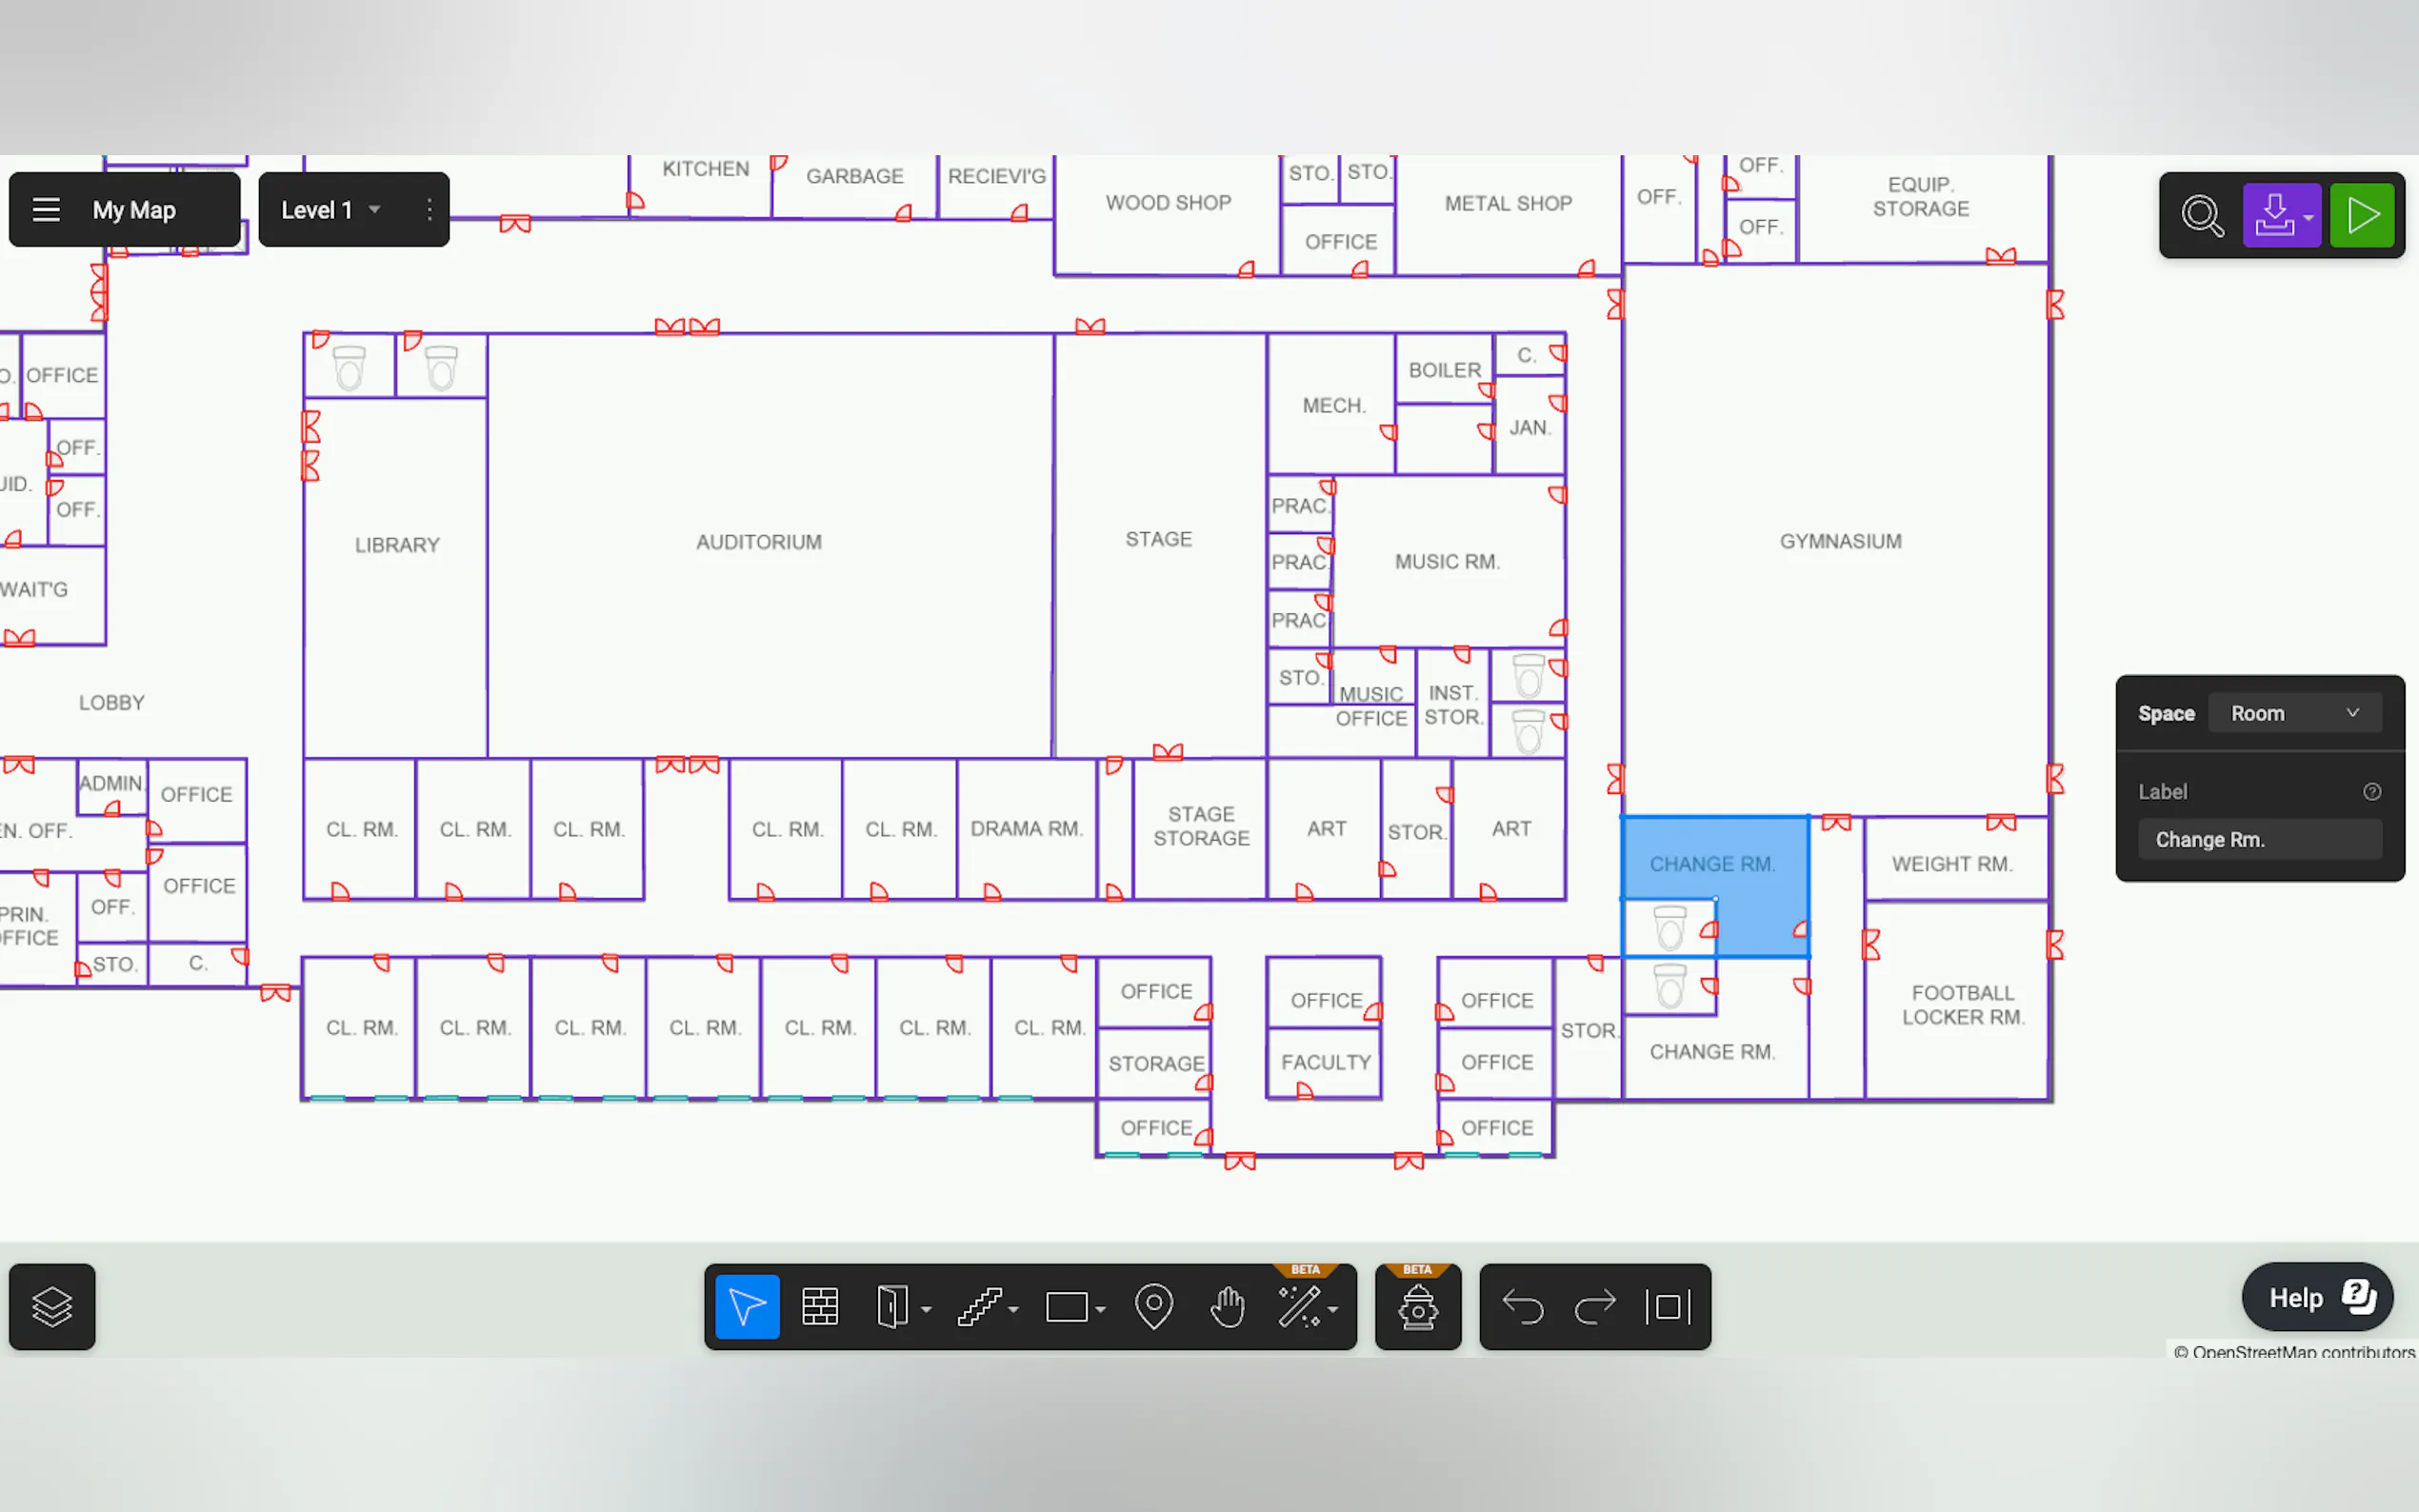Viewport: 2419px width, 1512px height.
Task: Click the METAL SHOP label
Action: [1508, 204]
